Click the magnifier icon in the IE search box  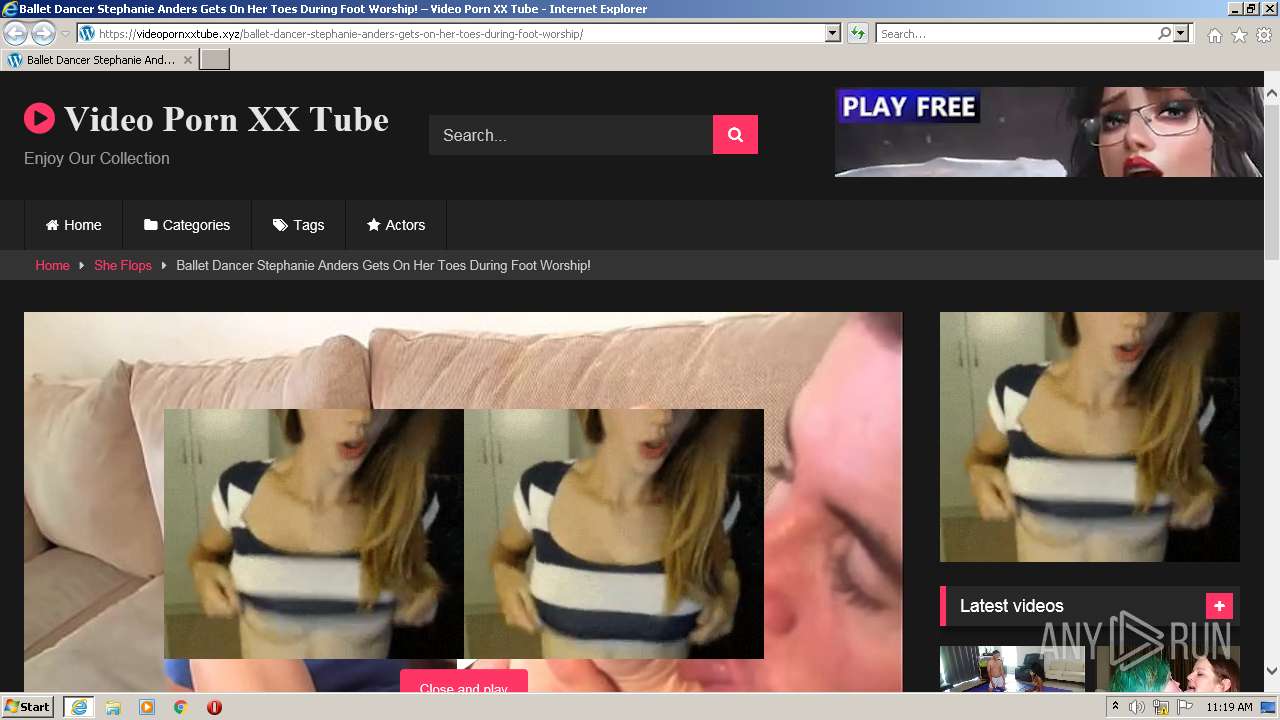[1164, 33]
